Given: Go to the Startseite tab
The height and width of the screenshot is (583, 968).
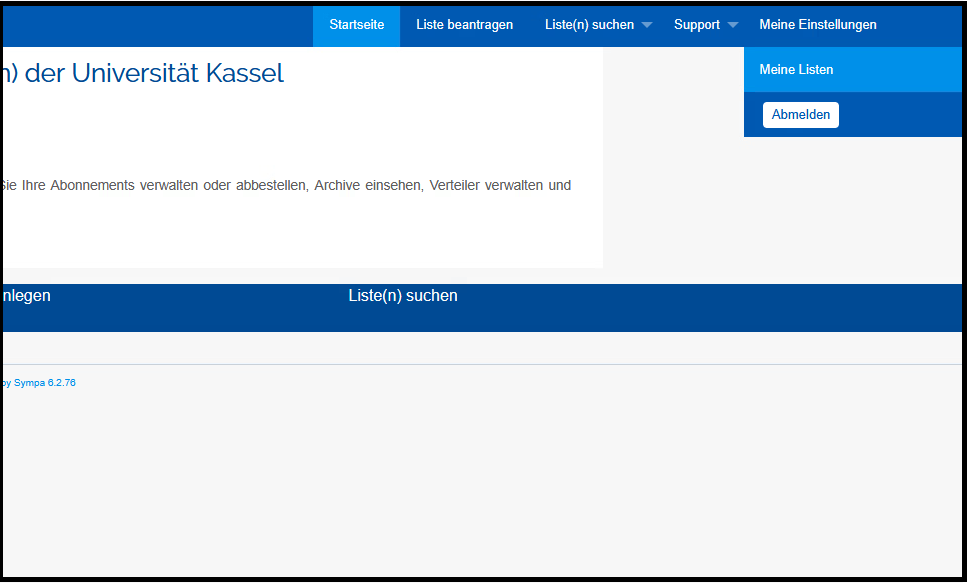Looking at the screenshot, I should tap(356, 25).
